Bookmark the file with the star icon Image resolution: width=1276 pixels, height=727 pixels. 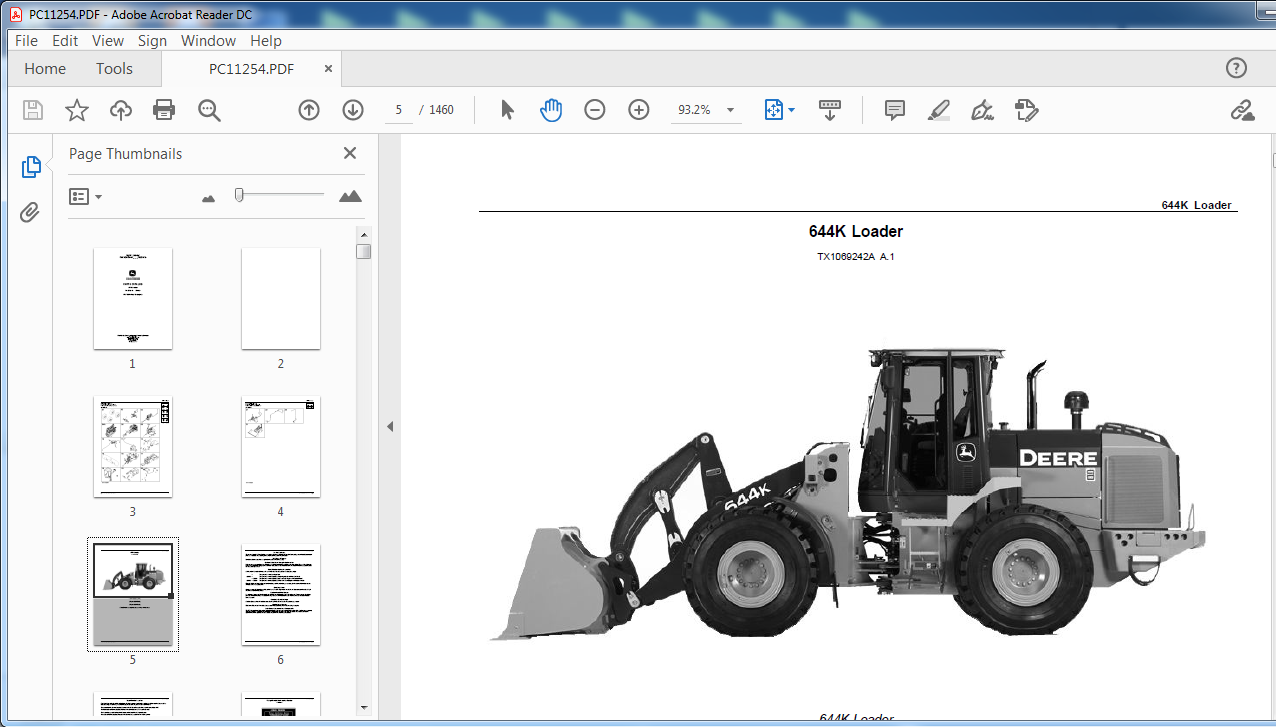coord(77,110)
